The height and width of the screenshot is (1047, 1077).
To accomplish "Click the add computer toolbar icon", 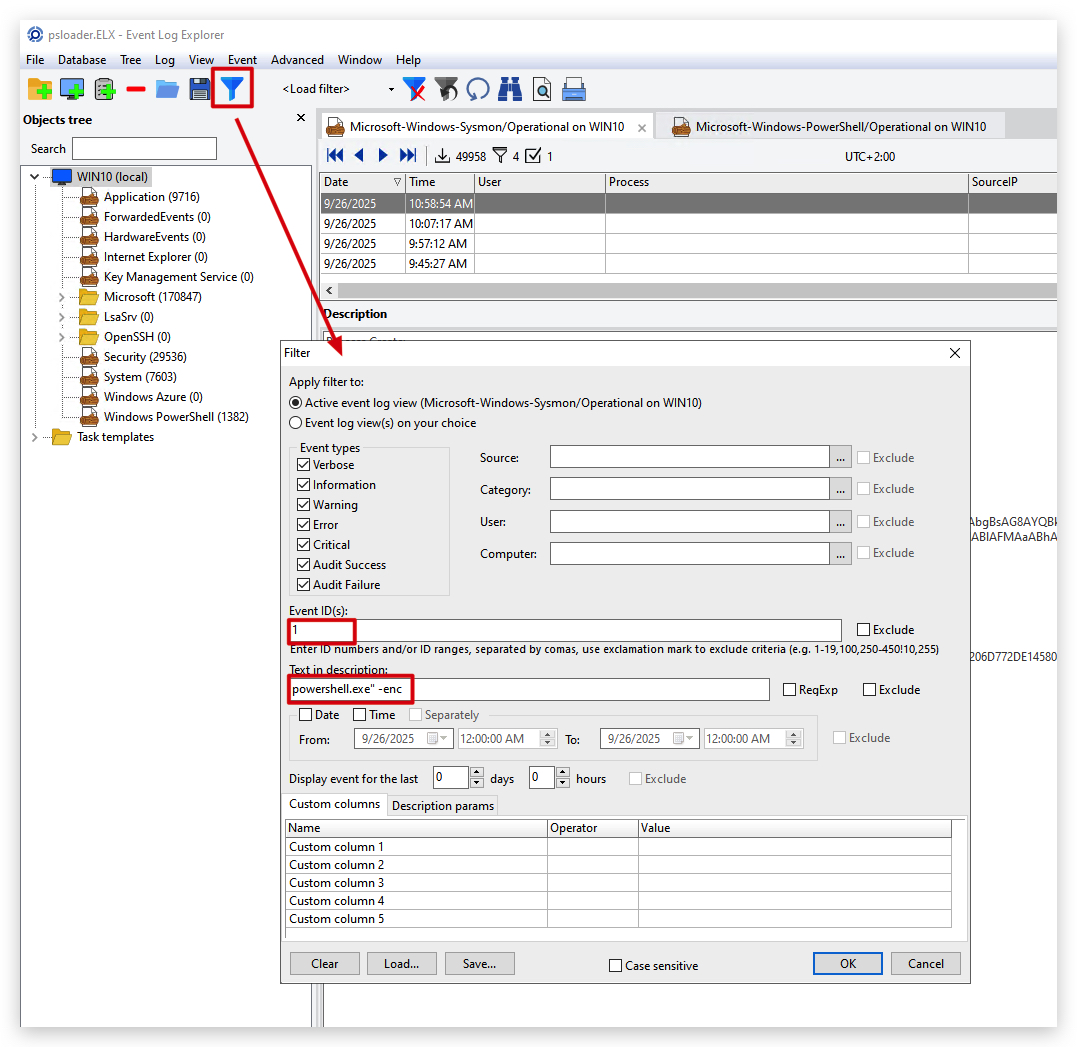I will click(72, 89).
